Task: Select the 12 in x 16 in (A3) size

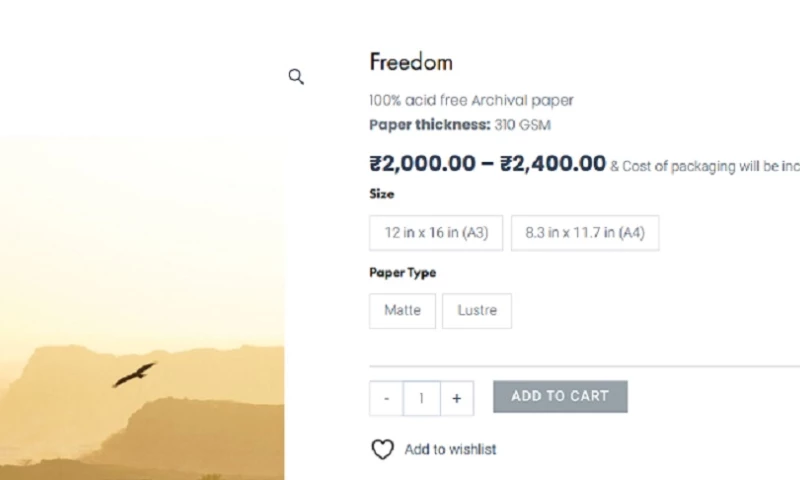Action: pos(436,232)
